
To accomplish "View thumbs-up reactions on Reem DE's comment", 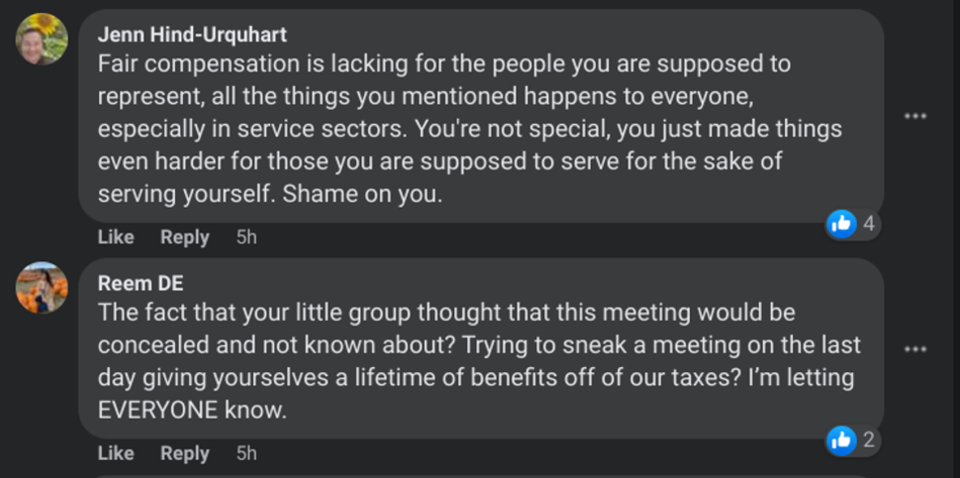I will coord(842,440).
